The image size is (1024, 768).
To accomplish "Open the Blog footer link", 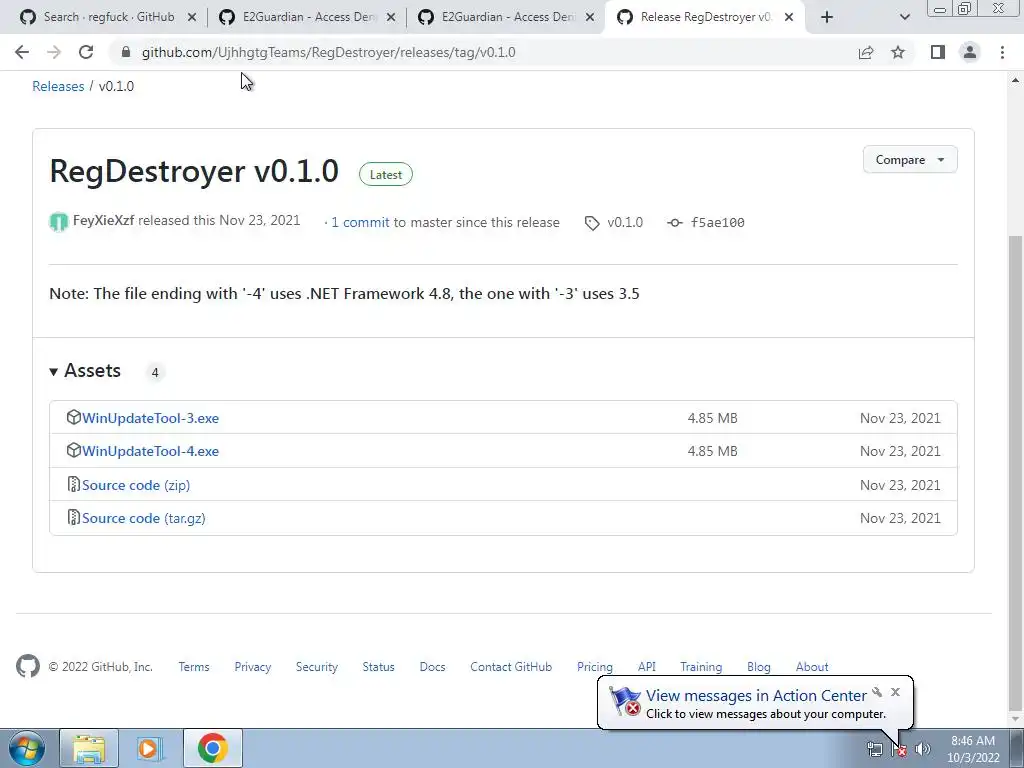I will (759, 667).
